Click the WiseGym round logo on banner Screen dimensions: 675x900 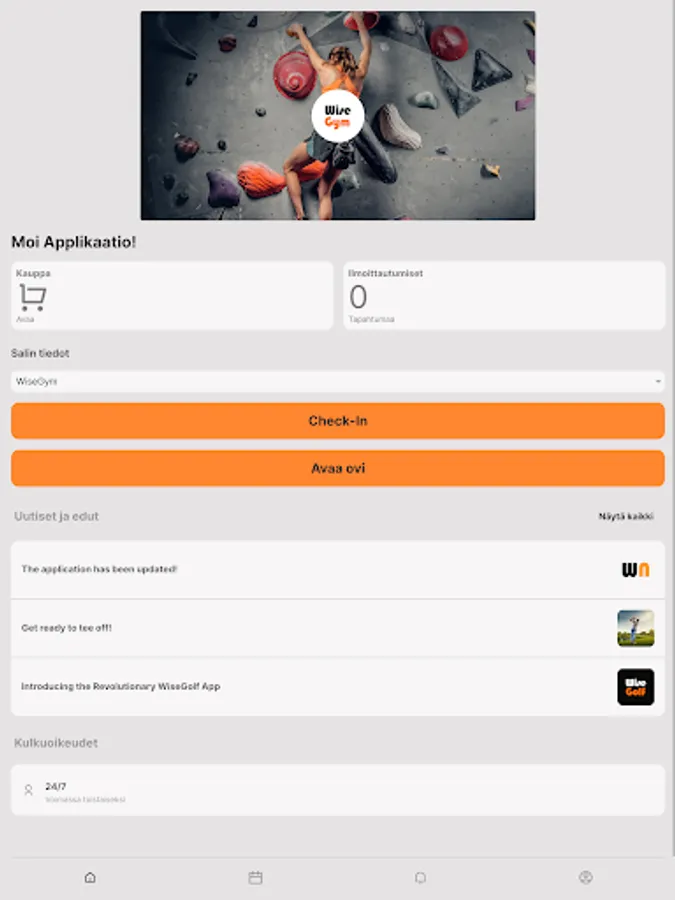click(x=338, y=116)
